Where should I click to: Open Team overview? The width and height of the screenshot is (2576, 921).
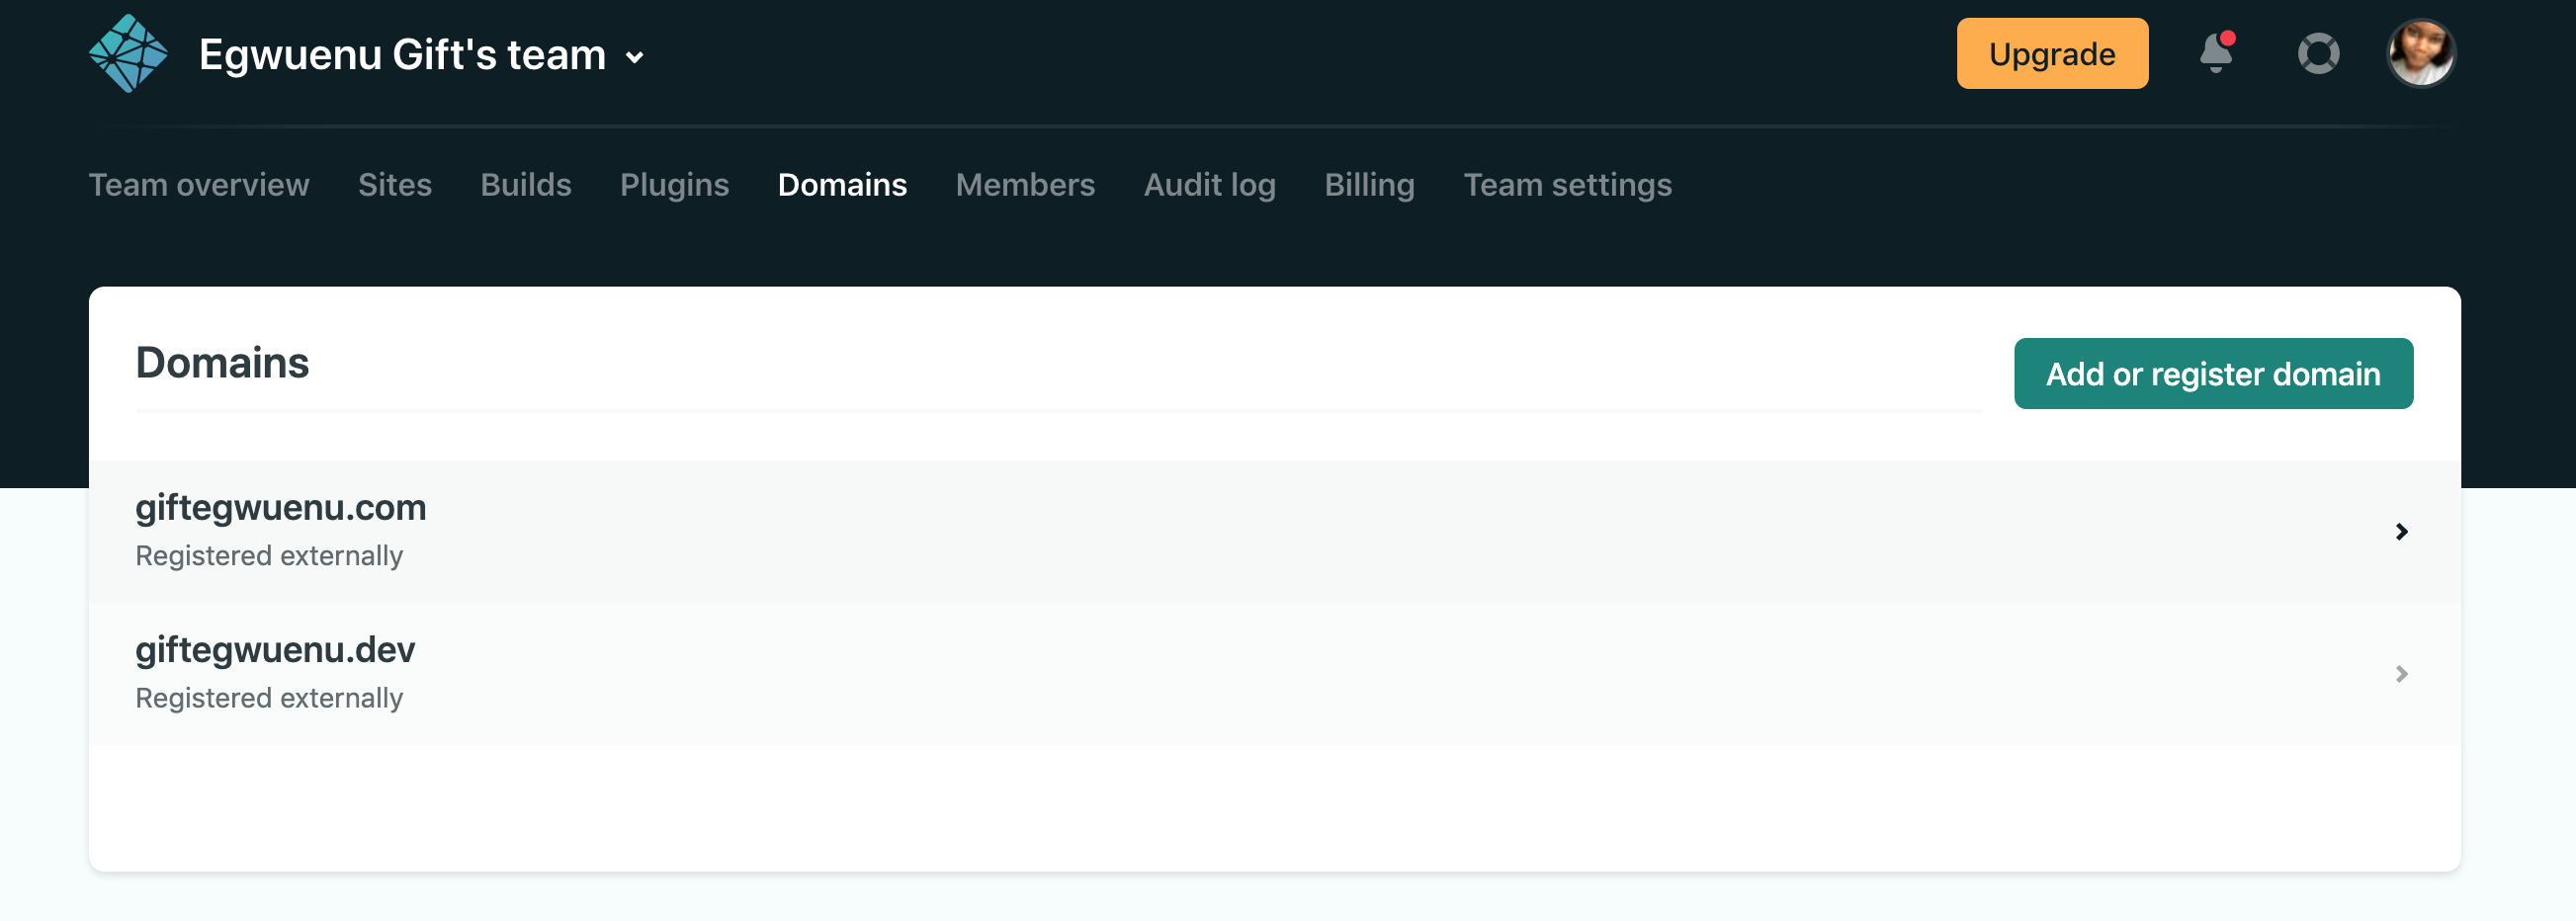[198, 185]
